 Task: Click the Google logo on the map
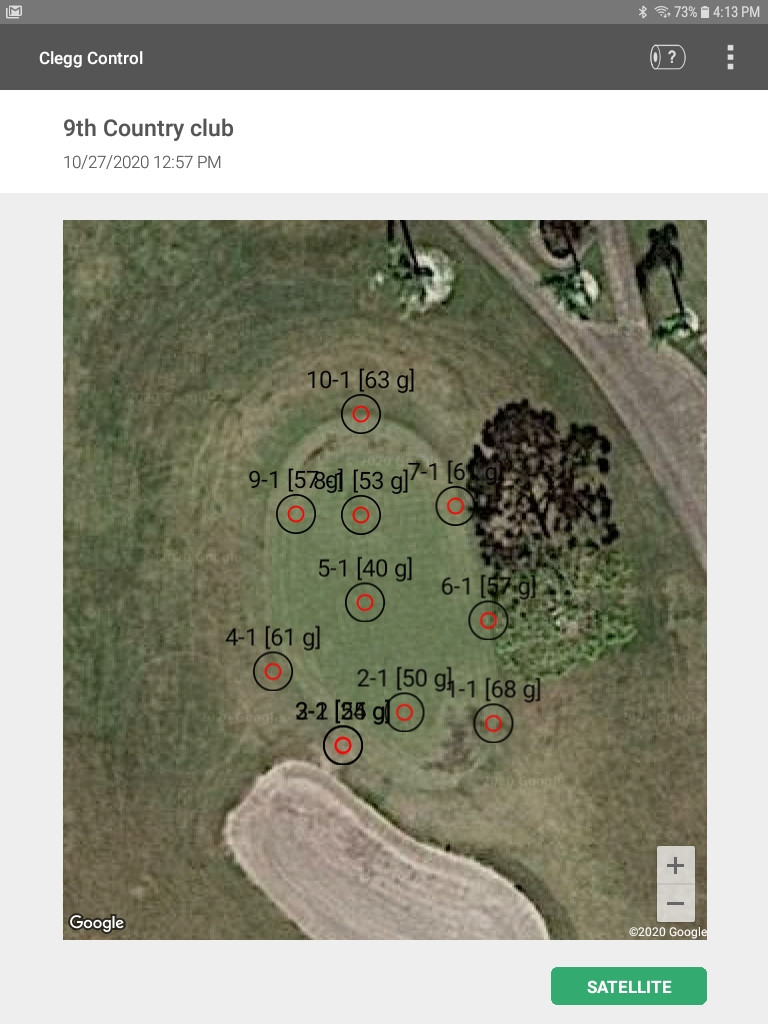click(97, 922)
